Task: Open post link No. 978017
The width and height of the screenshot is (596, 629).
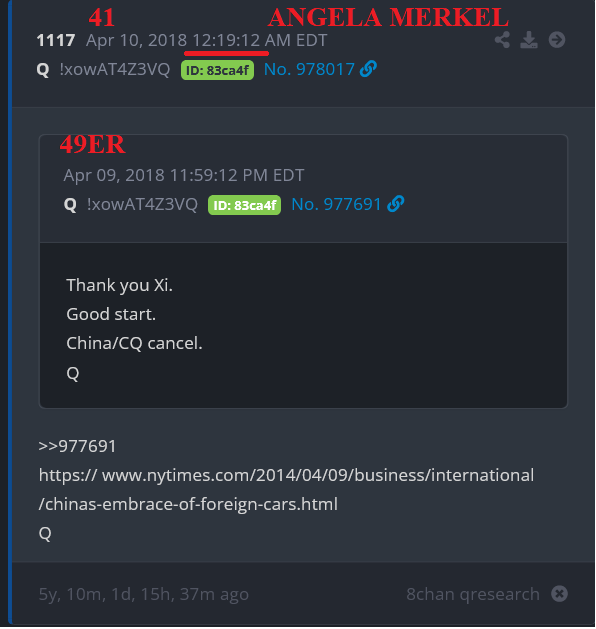Action: (x=309, y=69)
